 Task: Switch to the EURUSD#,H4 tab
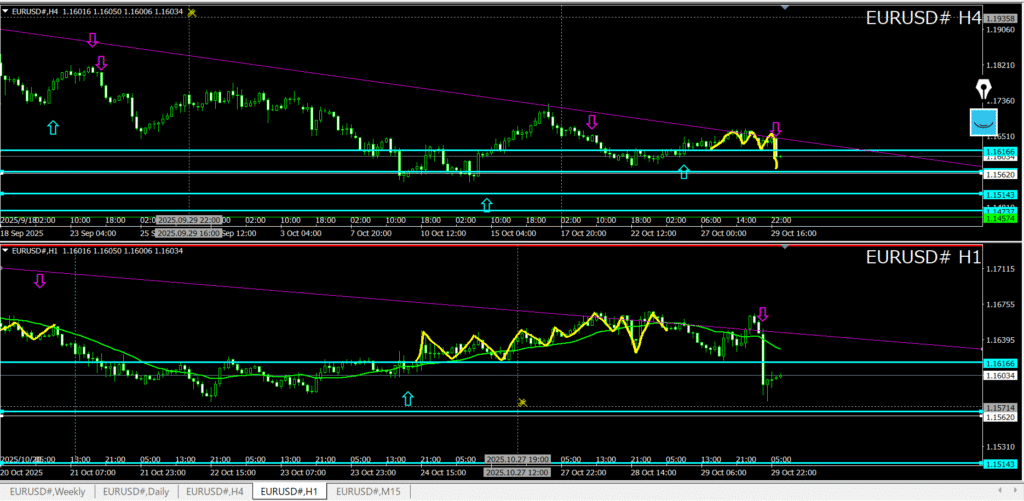[214, 491]
